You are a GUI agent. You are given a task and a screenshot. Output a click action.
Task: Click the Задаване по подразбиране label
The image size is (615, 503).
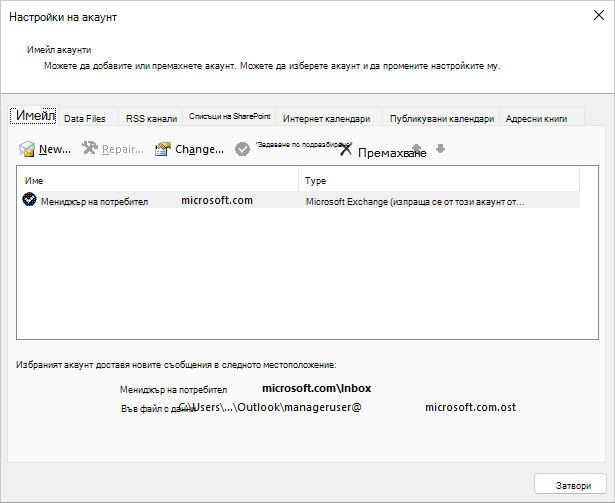[304, 144]
